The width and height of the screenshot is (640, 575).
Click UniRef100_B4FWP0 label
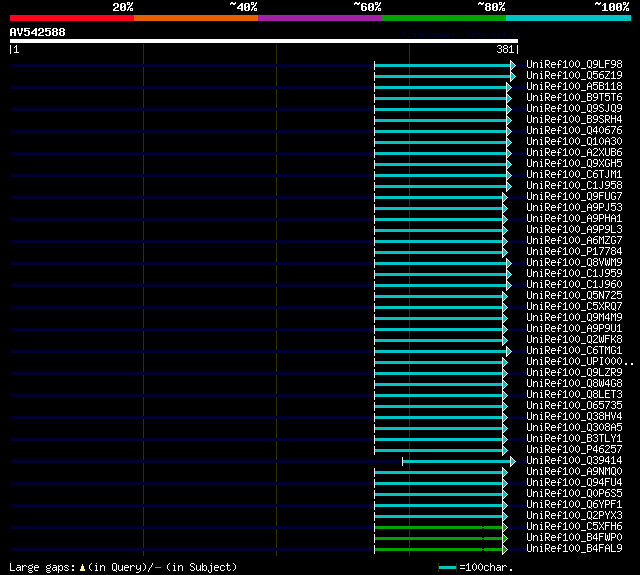pos(574,538)
